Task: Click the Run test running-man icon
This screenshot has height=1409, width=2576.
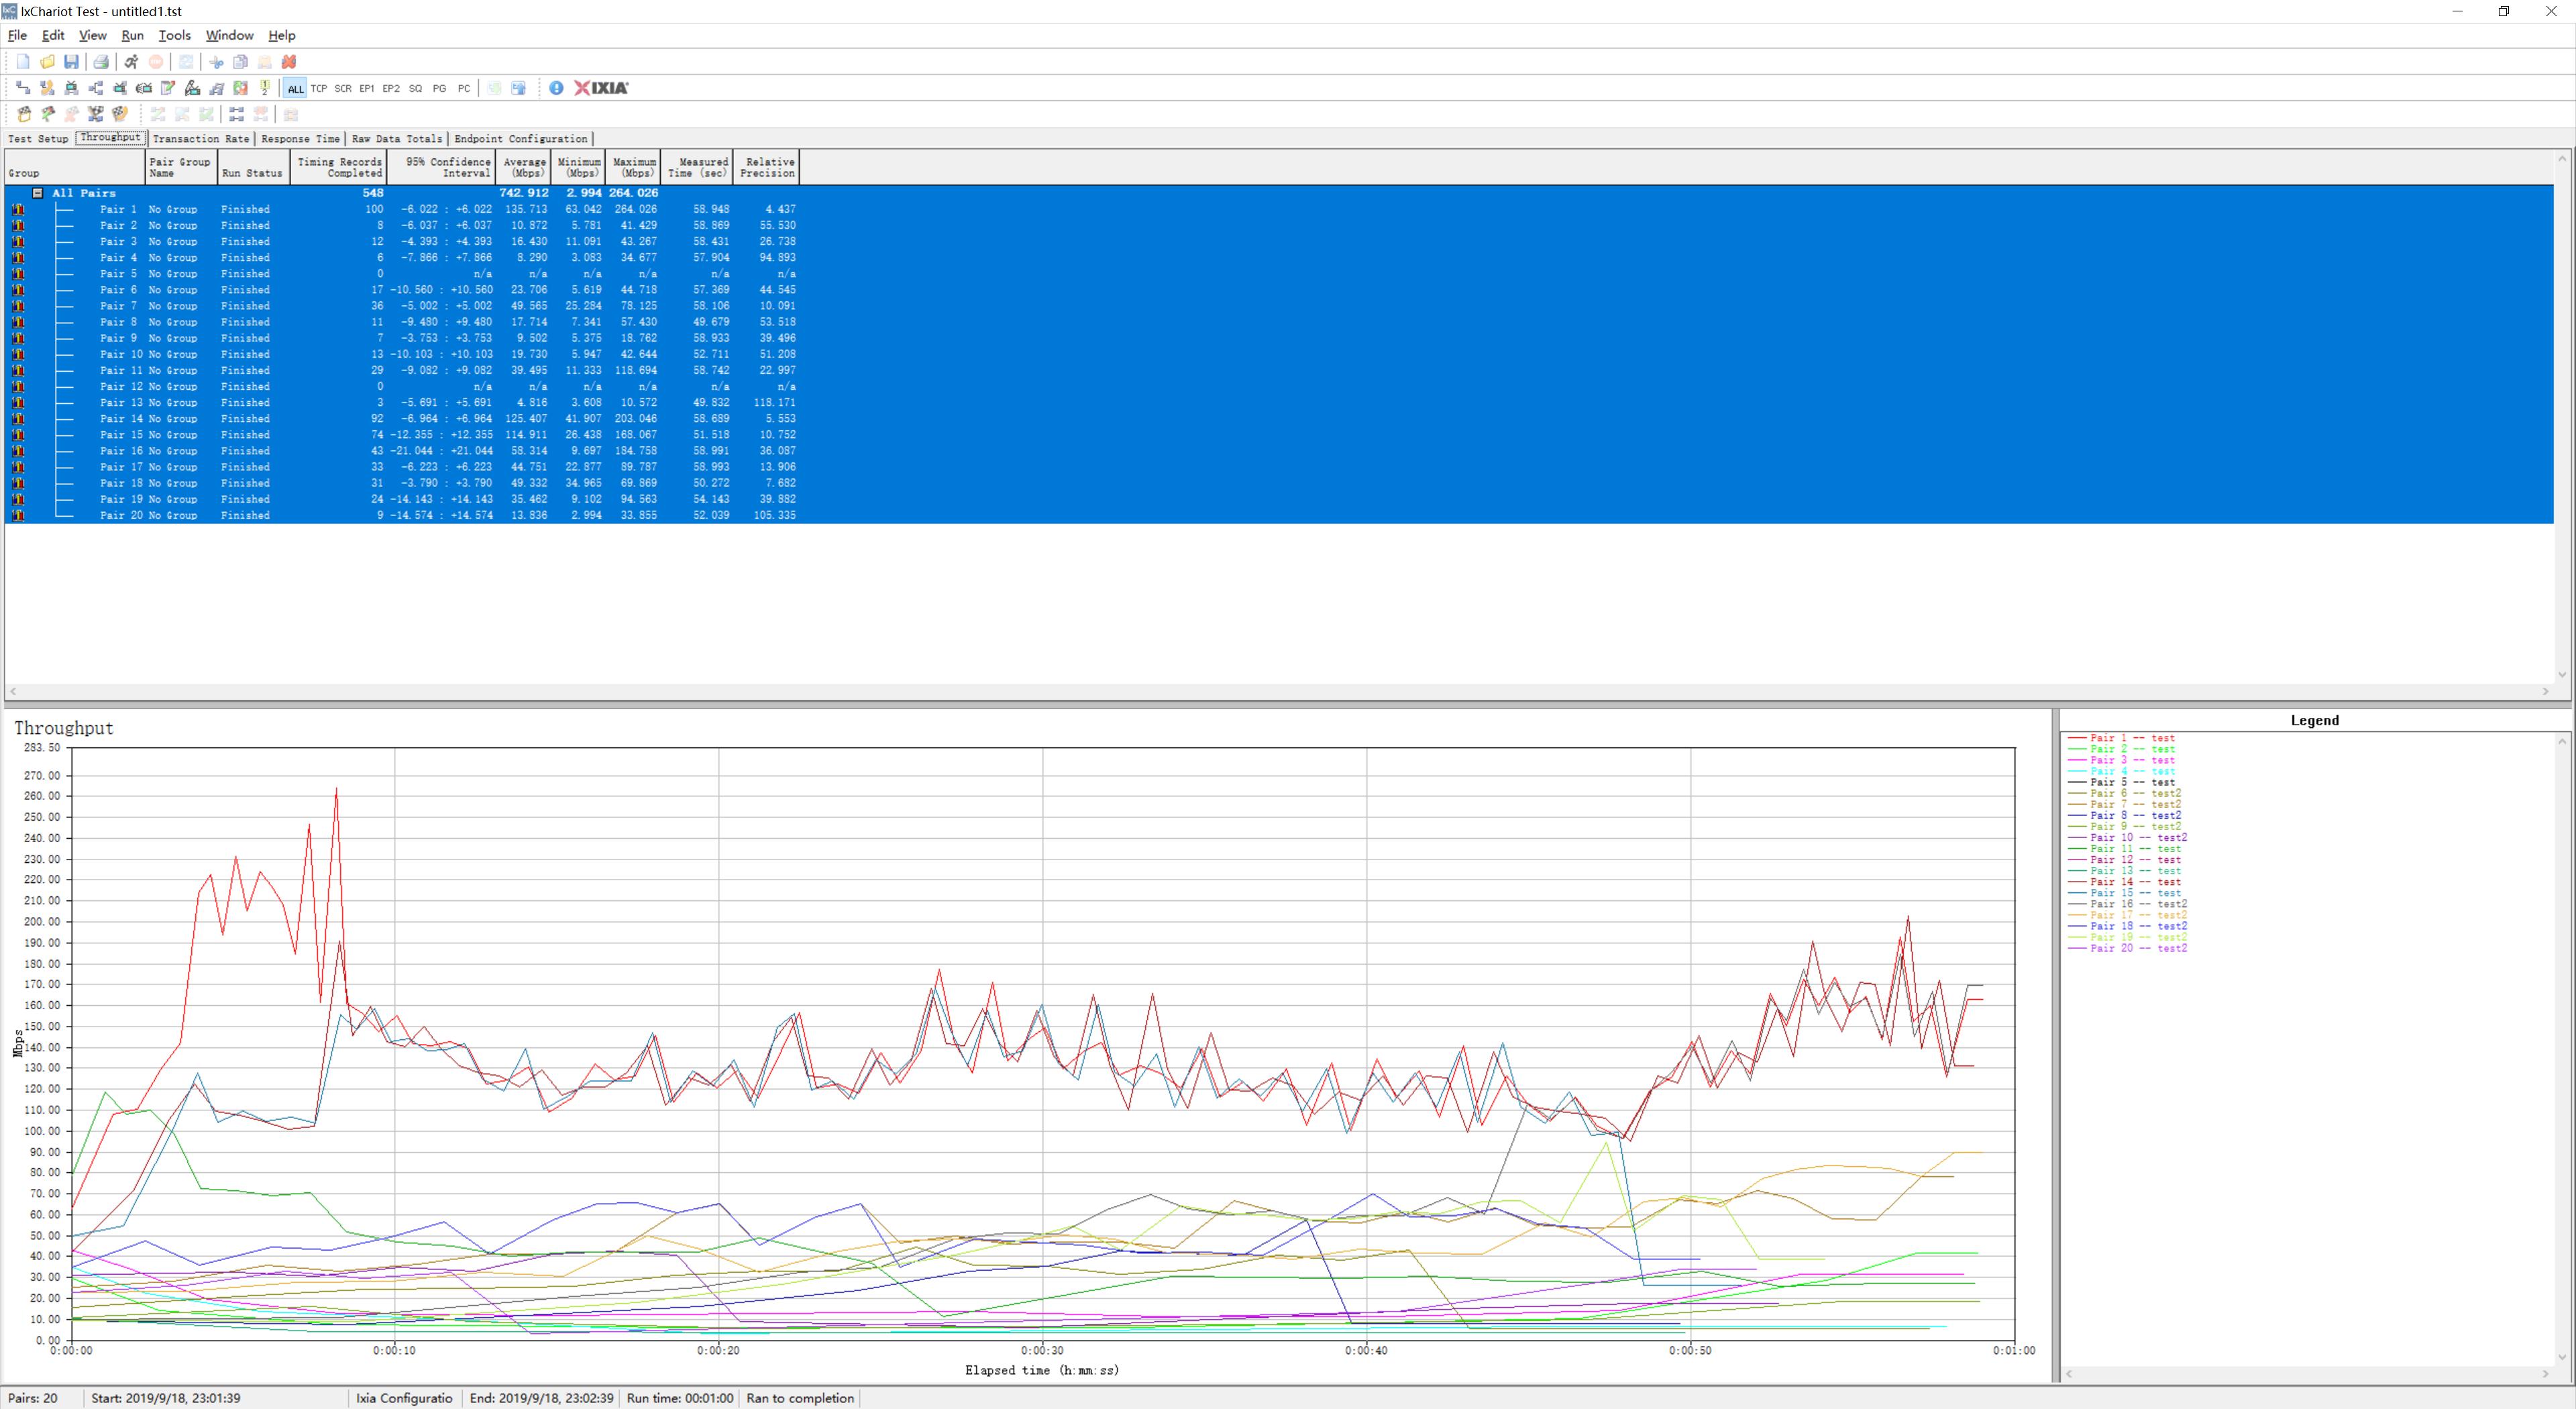Action: coord(131,62)
